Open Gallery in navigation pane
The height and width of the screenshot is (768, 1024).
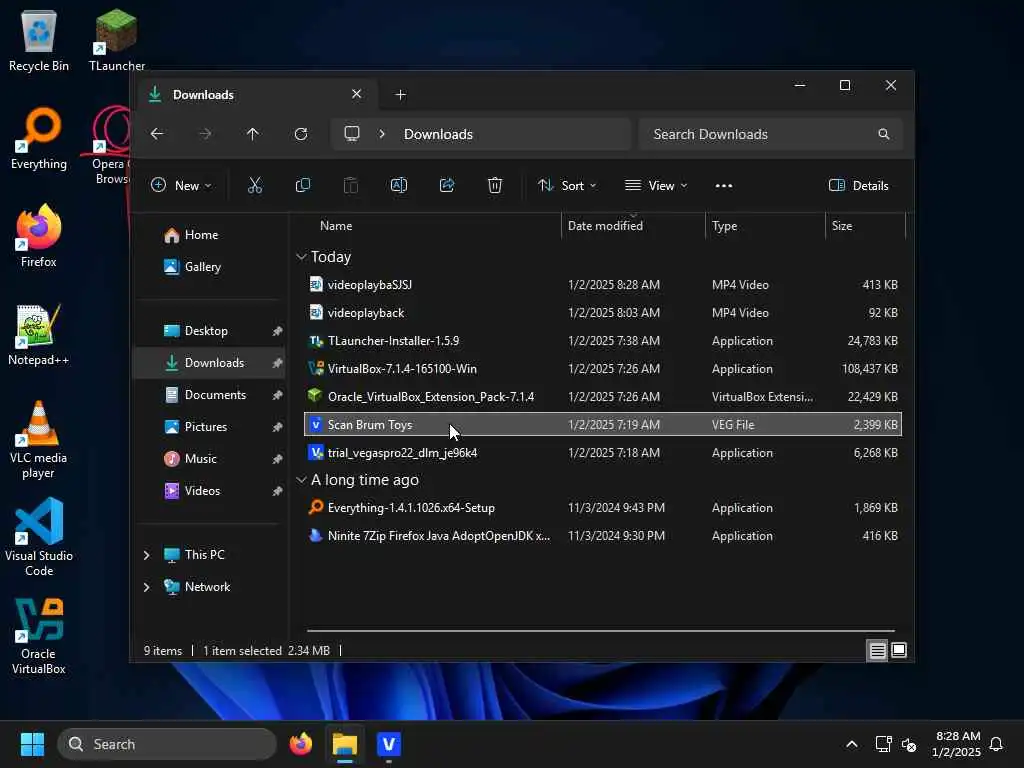202,266
